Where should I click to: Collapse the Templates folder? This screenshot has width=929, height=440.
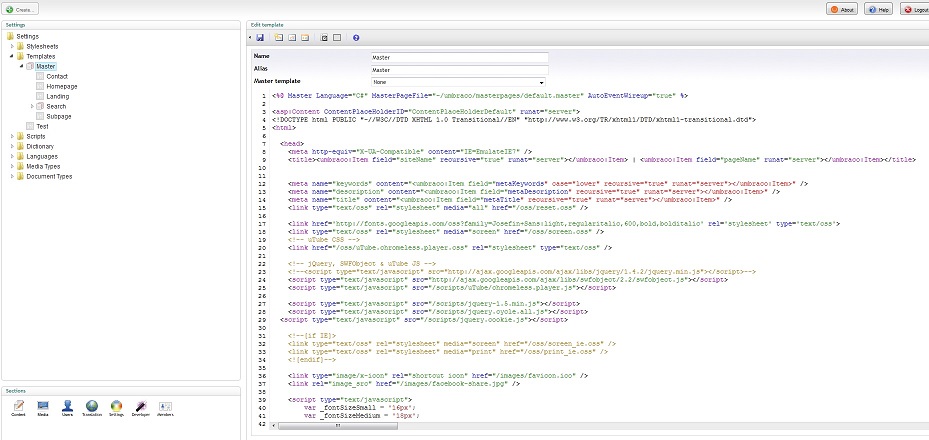tap(13, 56)
